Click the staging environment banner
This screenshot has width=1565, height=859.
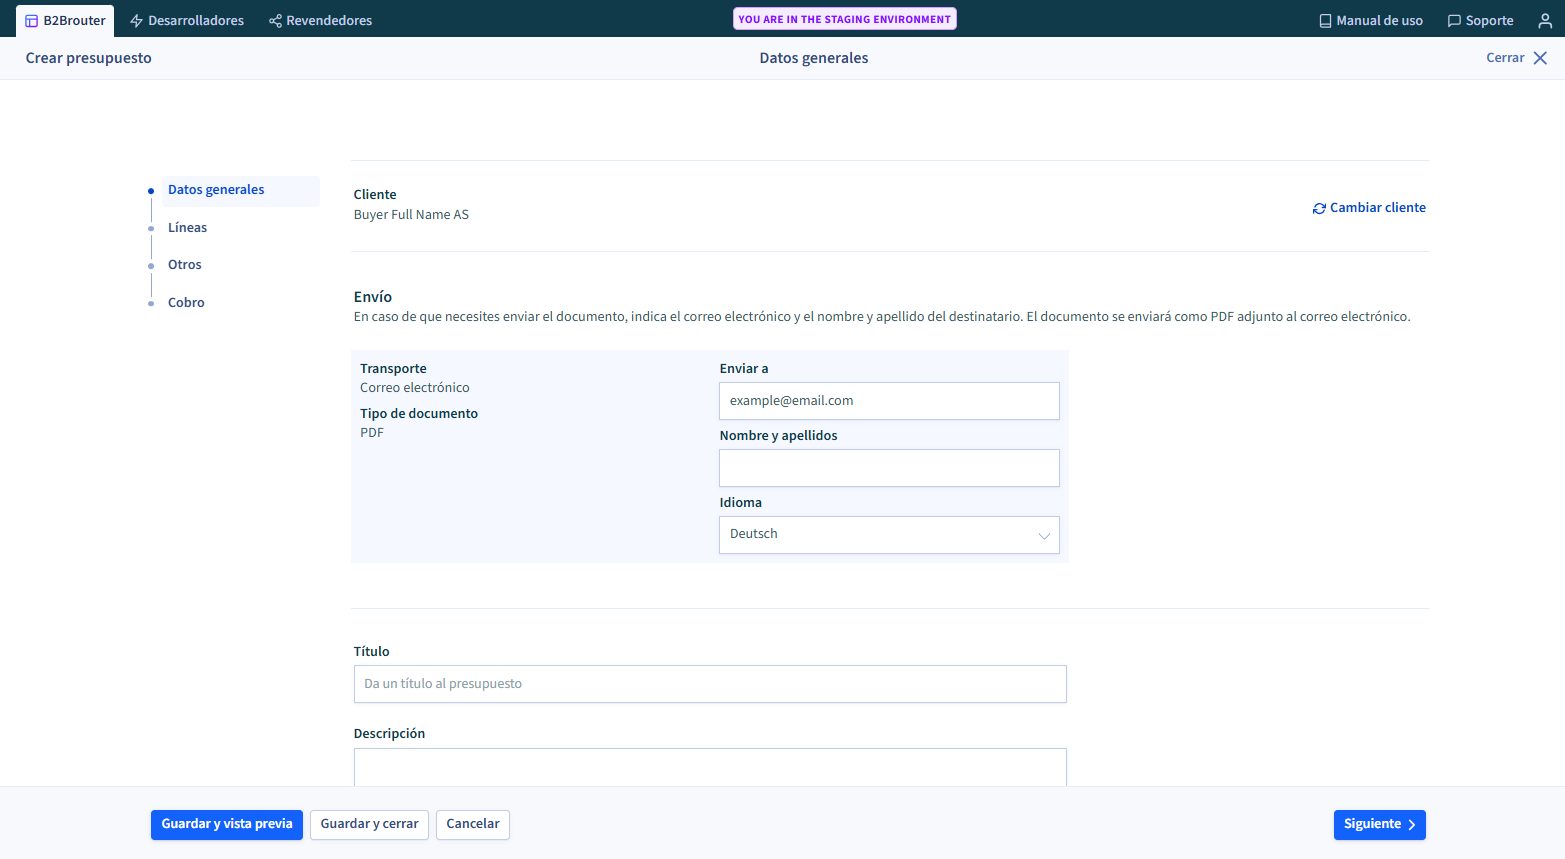pos(844,18)
